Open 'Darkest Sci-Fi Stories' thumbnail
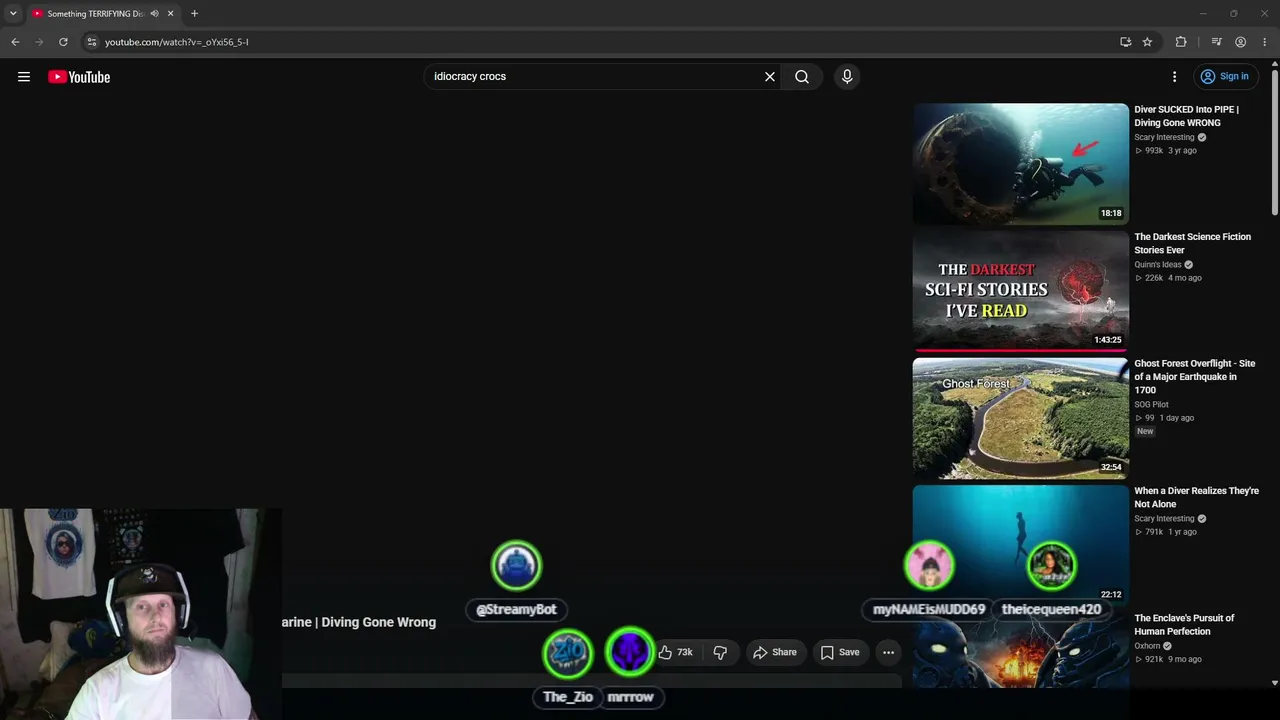This screenshot has height=720, width=1280. click(x=1020, y=290)
